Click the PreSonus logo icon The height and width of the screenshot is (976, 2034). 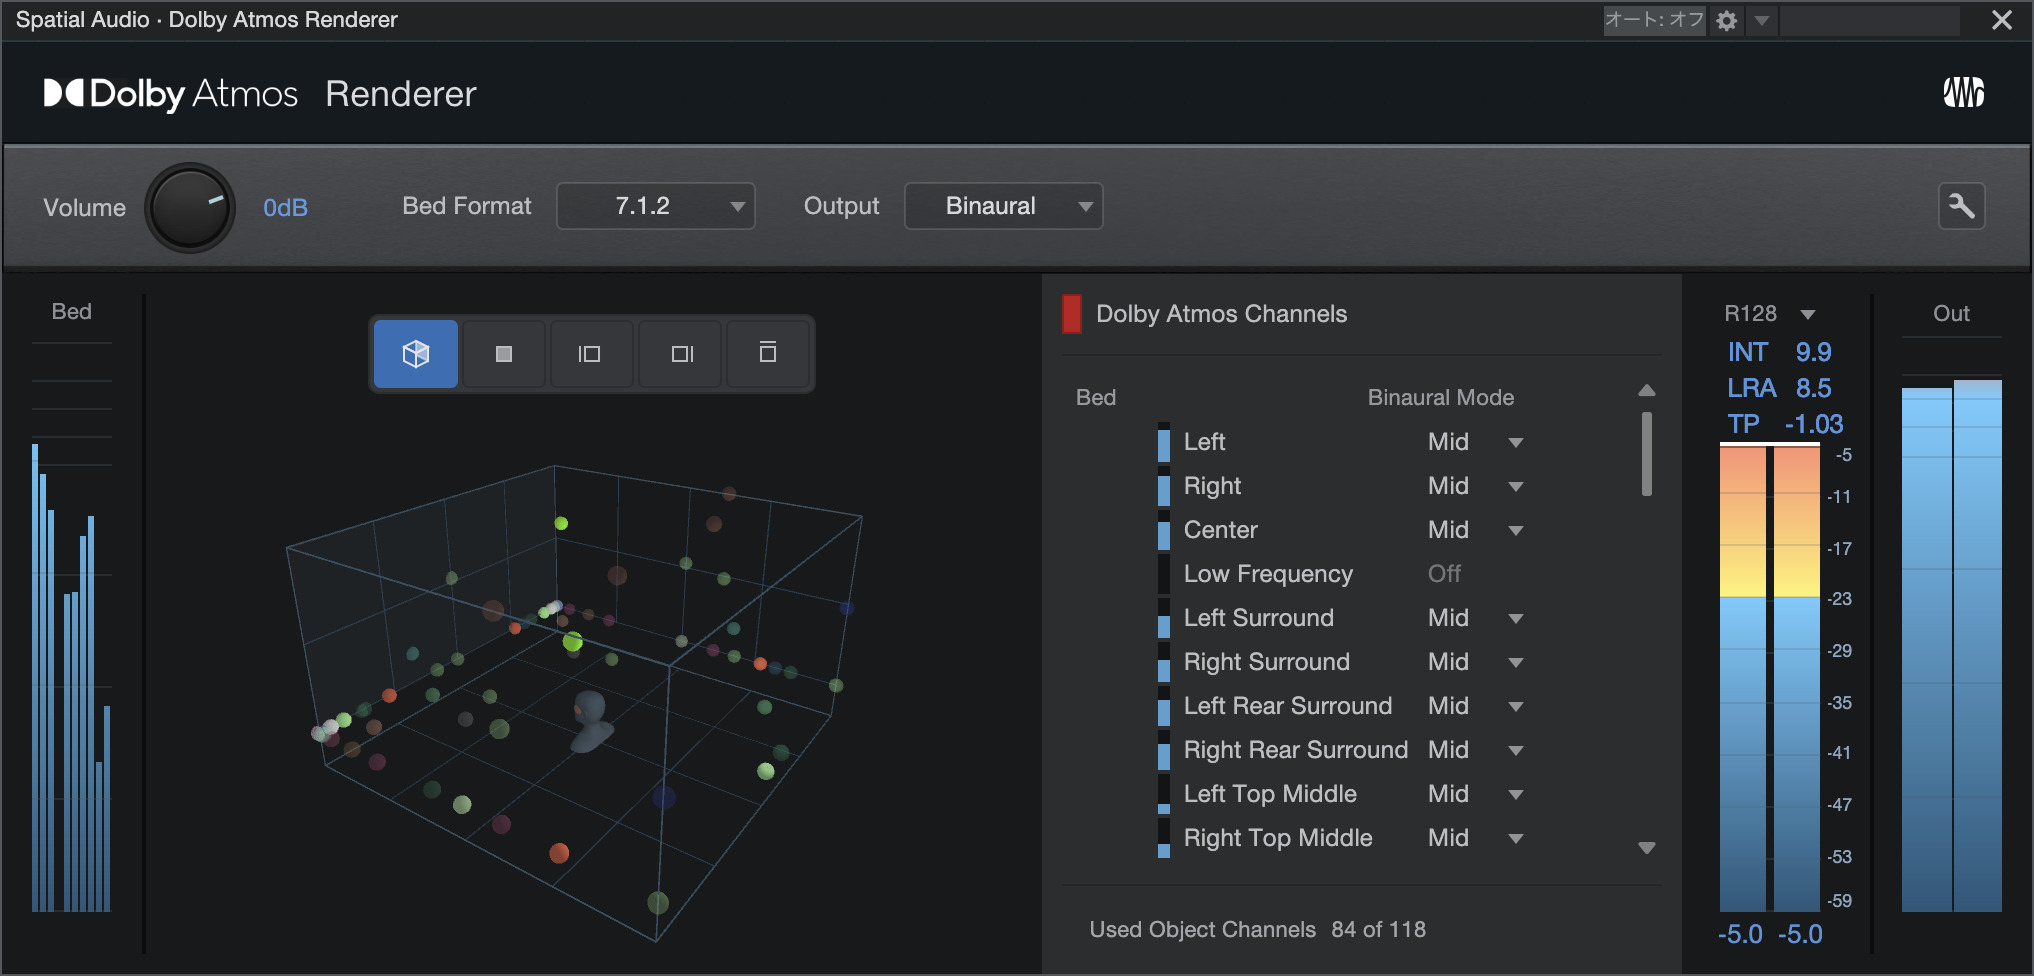coord(1963,93)
